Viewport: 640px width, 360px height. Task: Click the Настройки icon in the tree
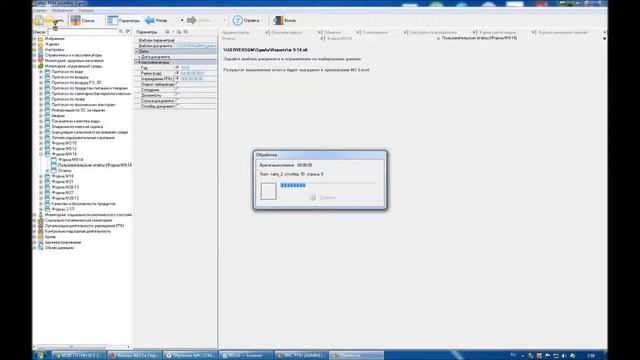pos(41,49)
